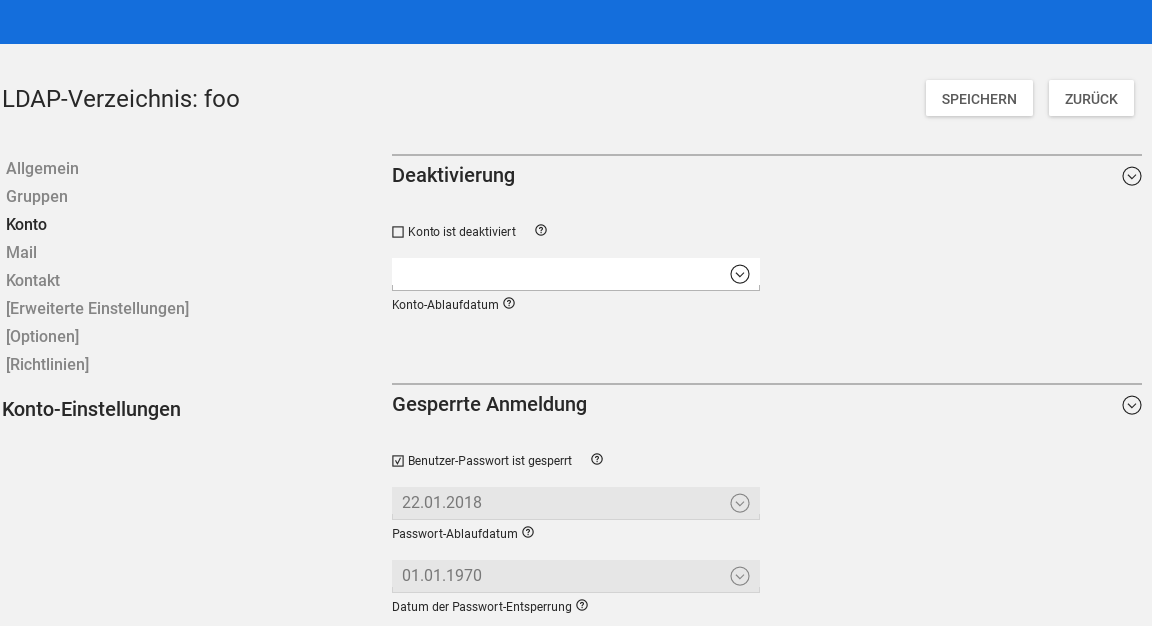Select Kontakt in the sidebar
1152x626 pixels.
33,281
